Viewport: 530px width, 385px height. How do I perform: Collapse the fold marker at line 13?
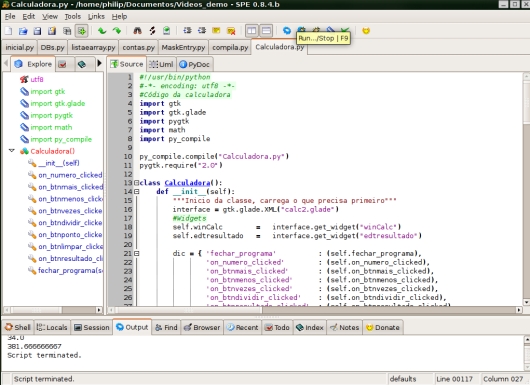[137, 183]
